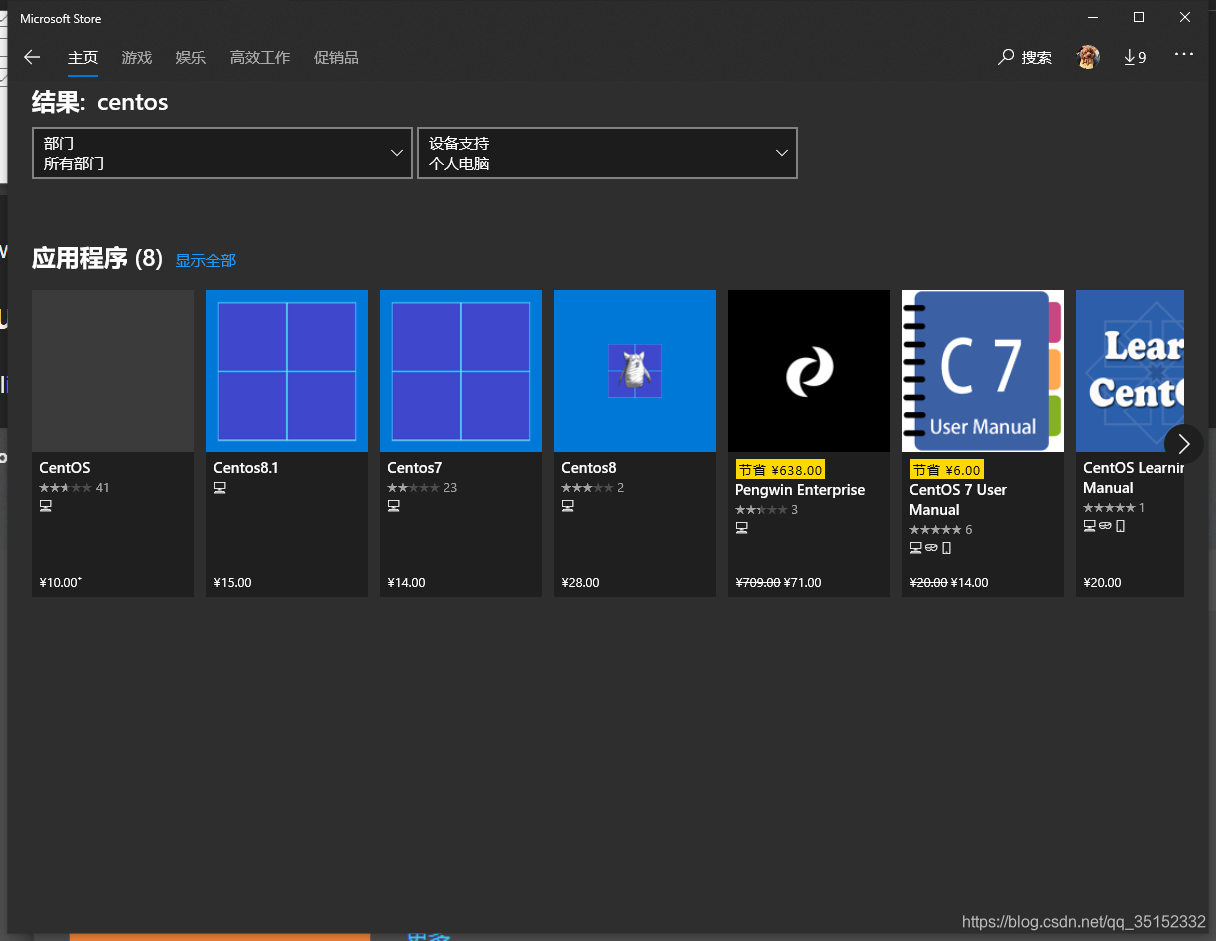Click the ¥10.00 price of CentOS
The width and height of the screenshot is (1216, 941).
click(x=60, y=582)
